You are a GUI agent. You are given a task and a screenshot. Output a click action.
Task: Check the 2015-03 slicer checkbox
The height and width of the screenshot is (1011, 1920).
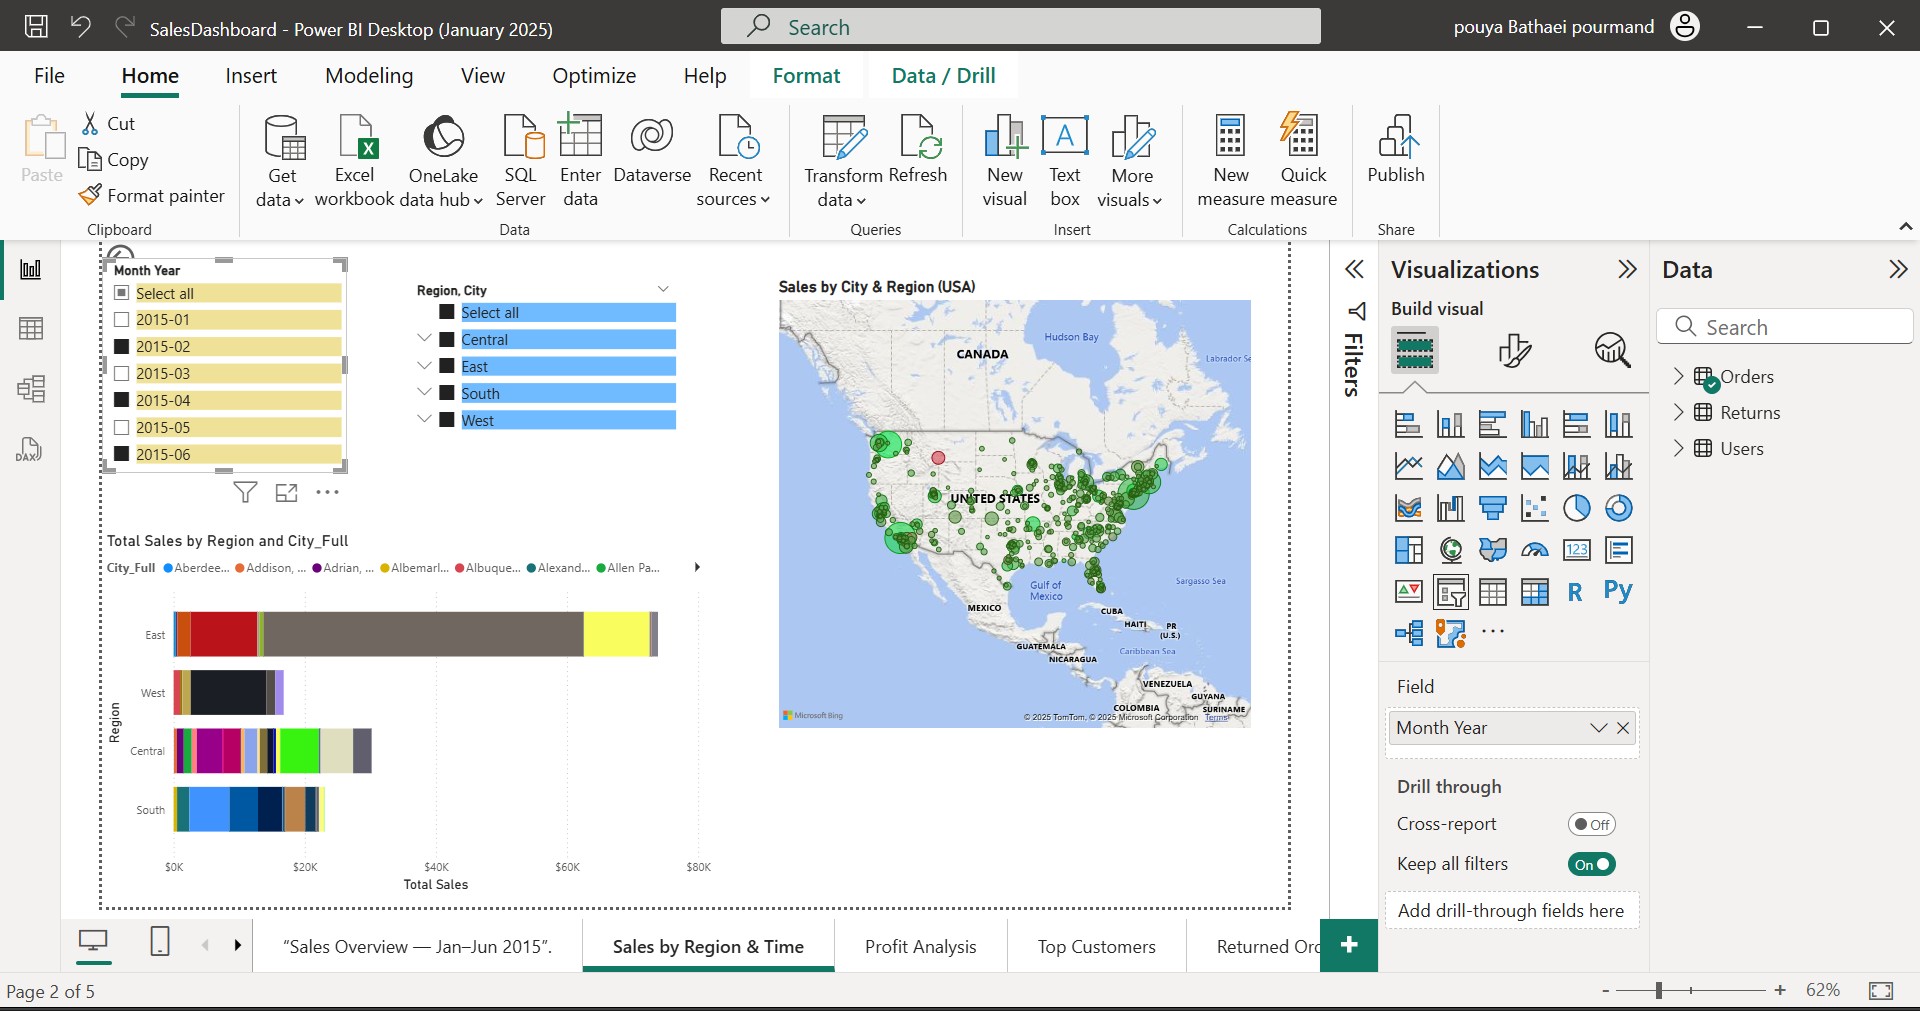[x=122, y=373]
